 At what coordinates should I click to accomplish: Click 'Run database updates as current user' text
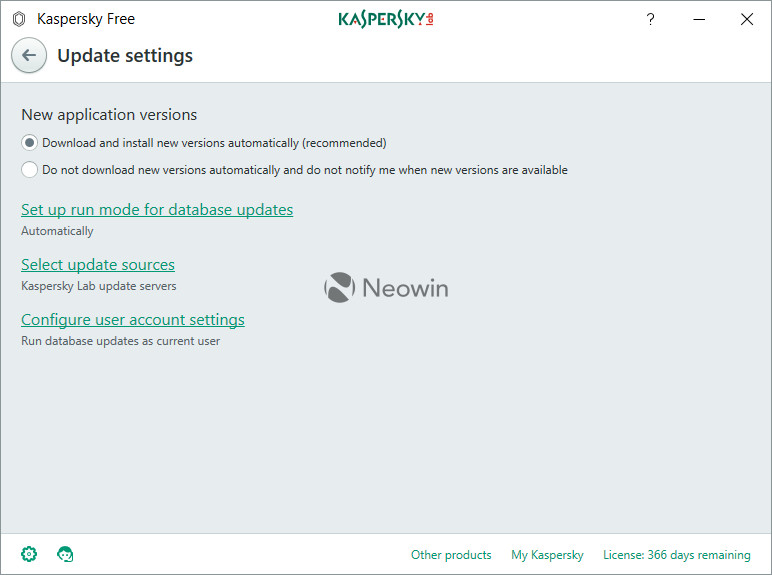tap(121, 341)
